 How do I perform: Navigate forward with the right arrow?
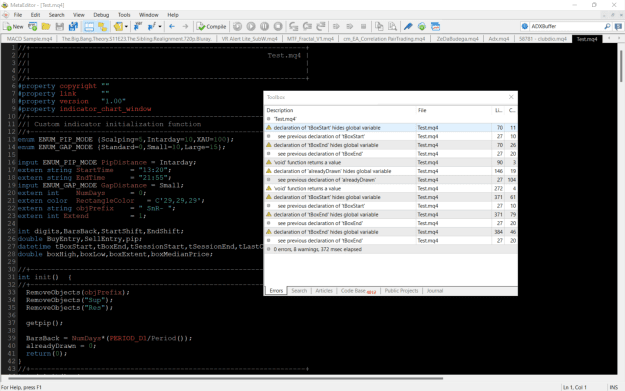185,27
